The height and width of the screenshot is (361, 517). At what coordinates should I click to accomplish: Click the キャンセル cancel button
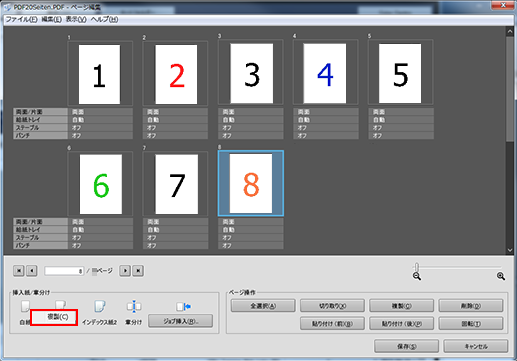tap(476, 346)
